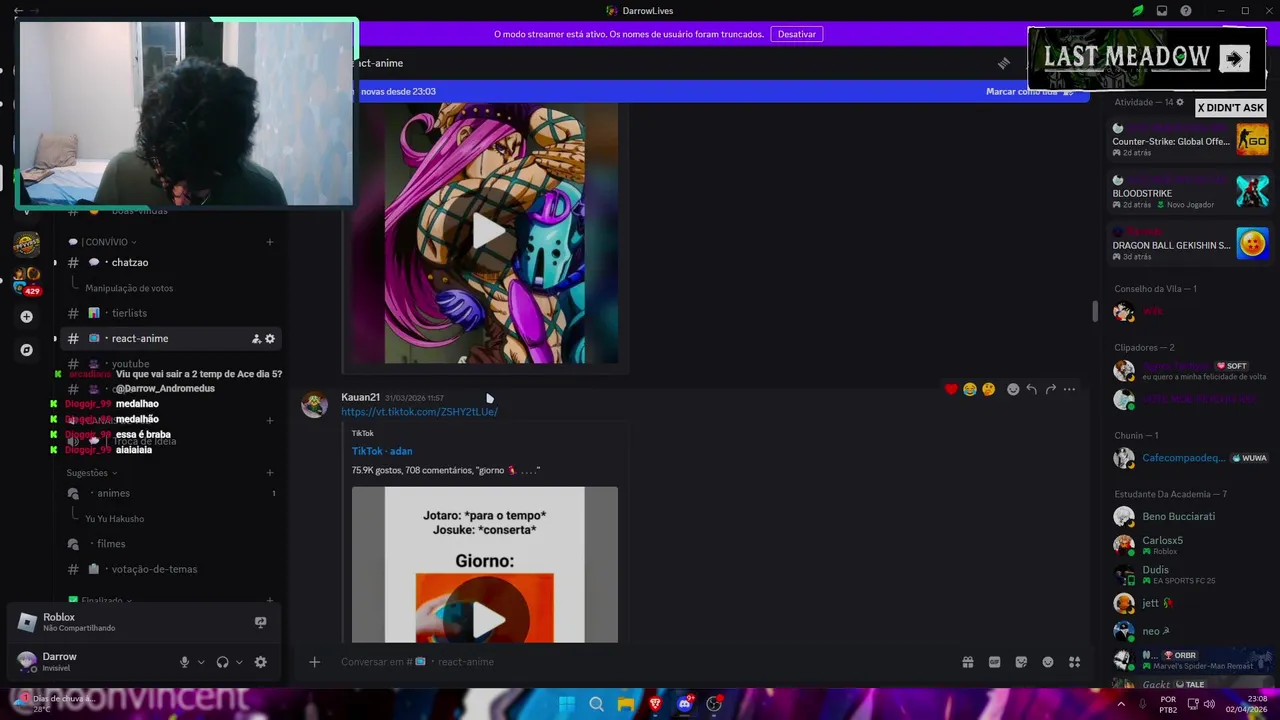Open the tierlists channel
1280x720 pixels.
pyautogui.click(x=170, y=313)
